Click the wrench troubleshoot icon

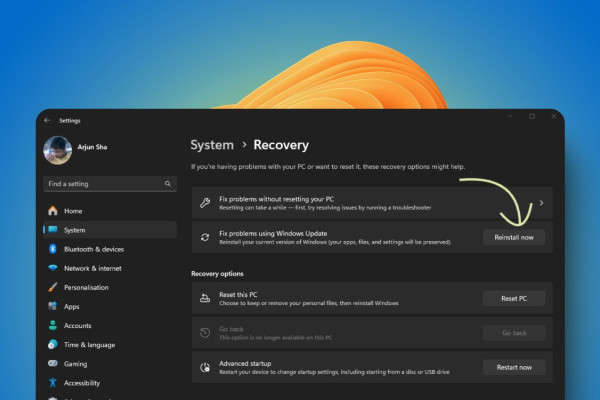[x=205, y=203]
